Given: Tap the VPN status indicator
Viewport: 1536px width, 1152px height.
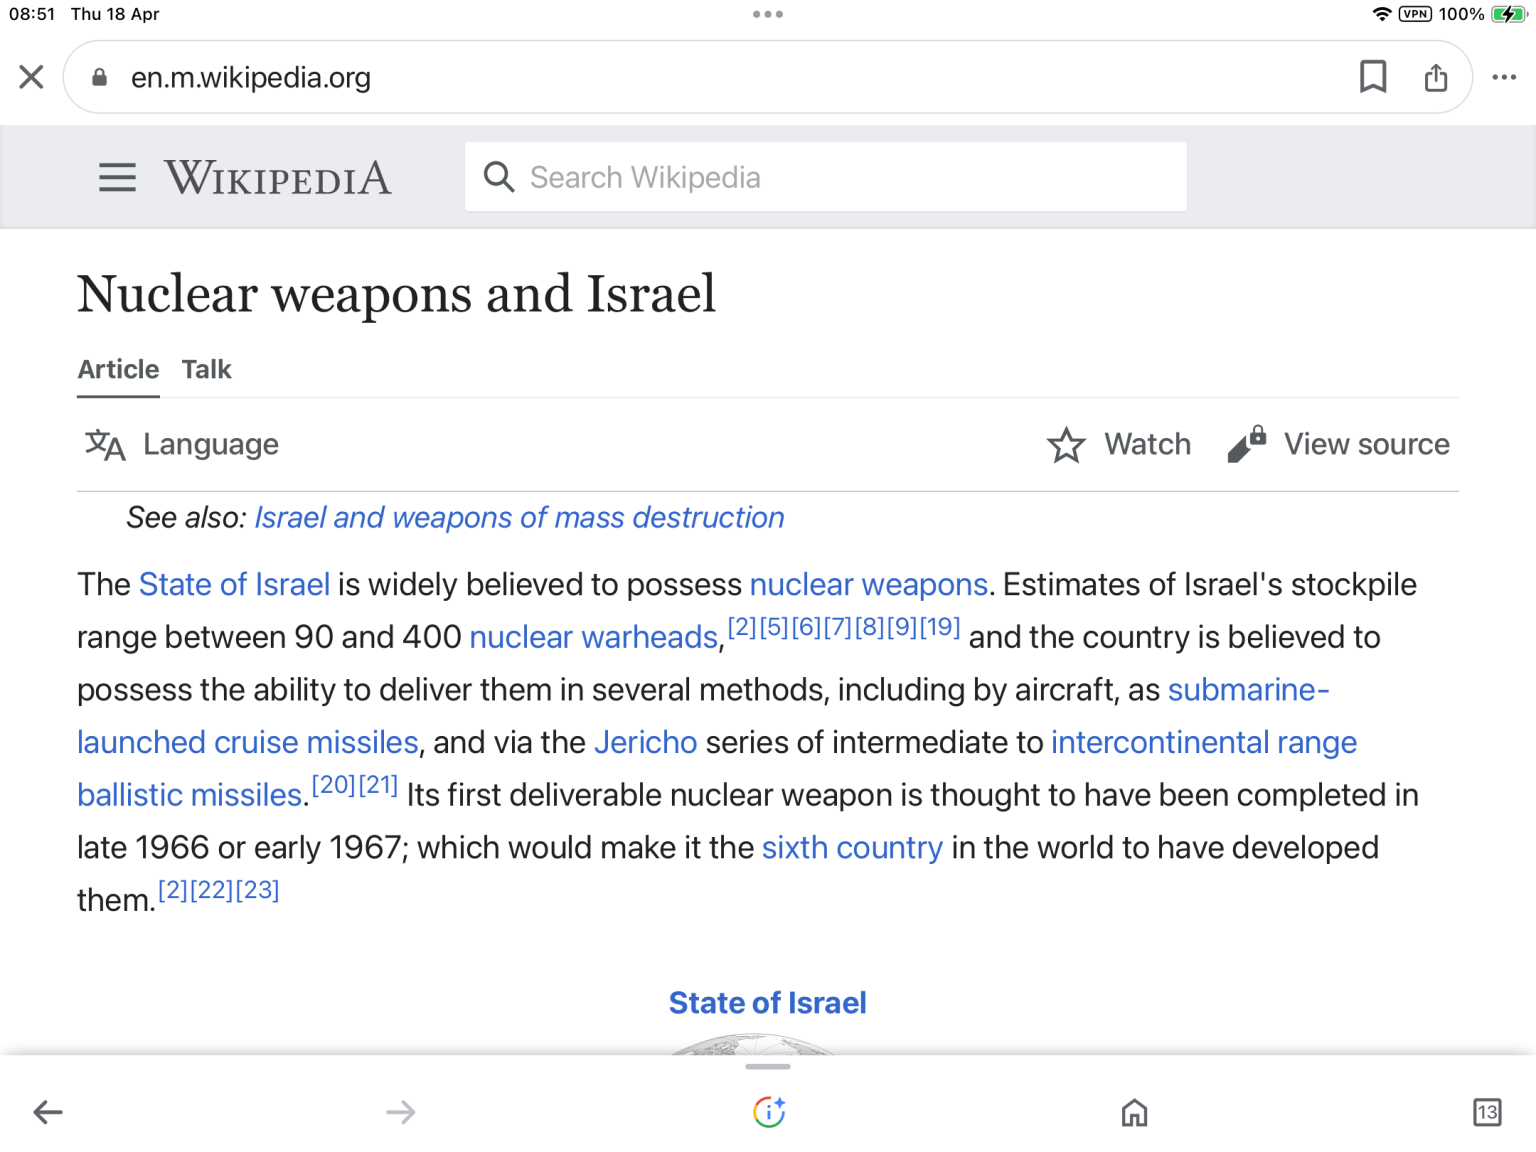Looking at the screenshot, I should [x=1415, y=14].
